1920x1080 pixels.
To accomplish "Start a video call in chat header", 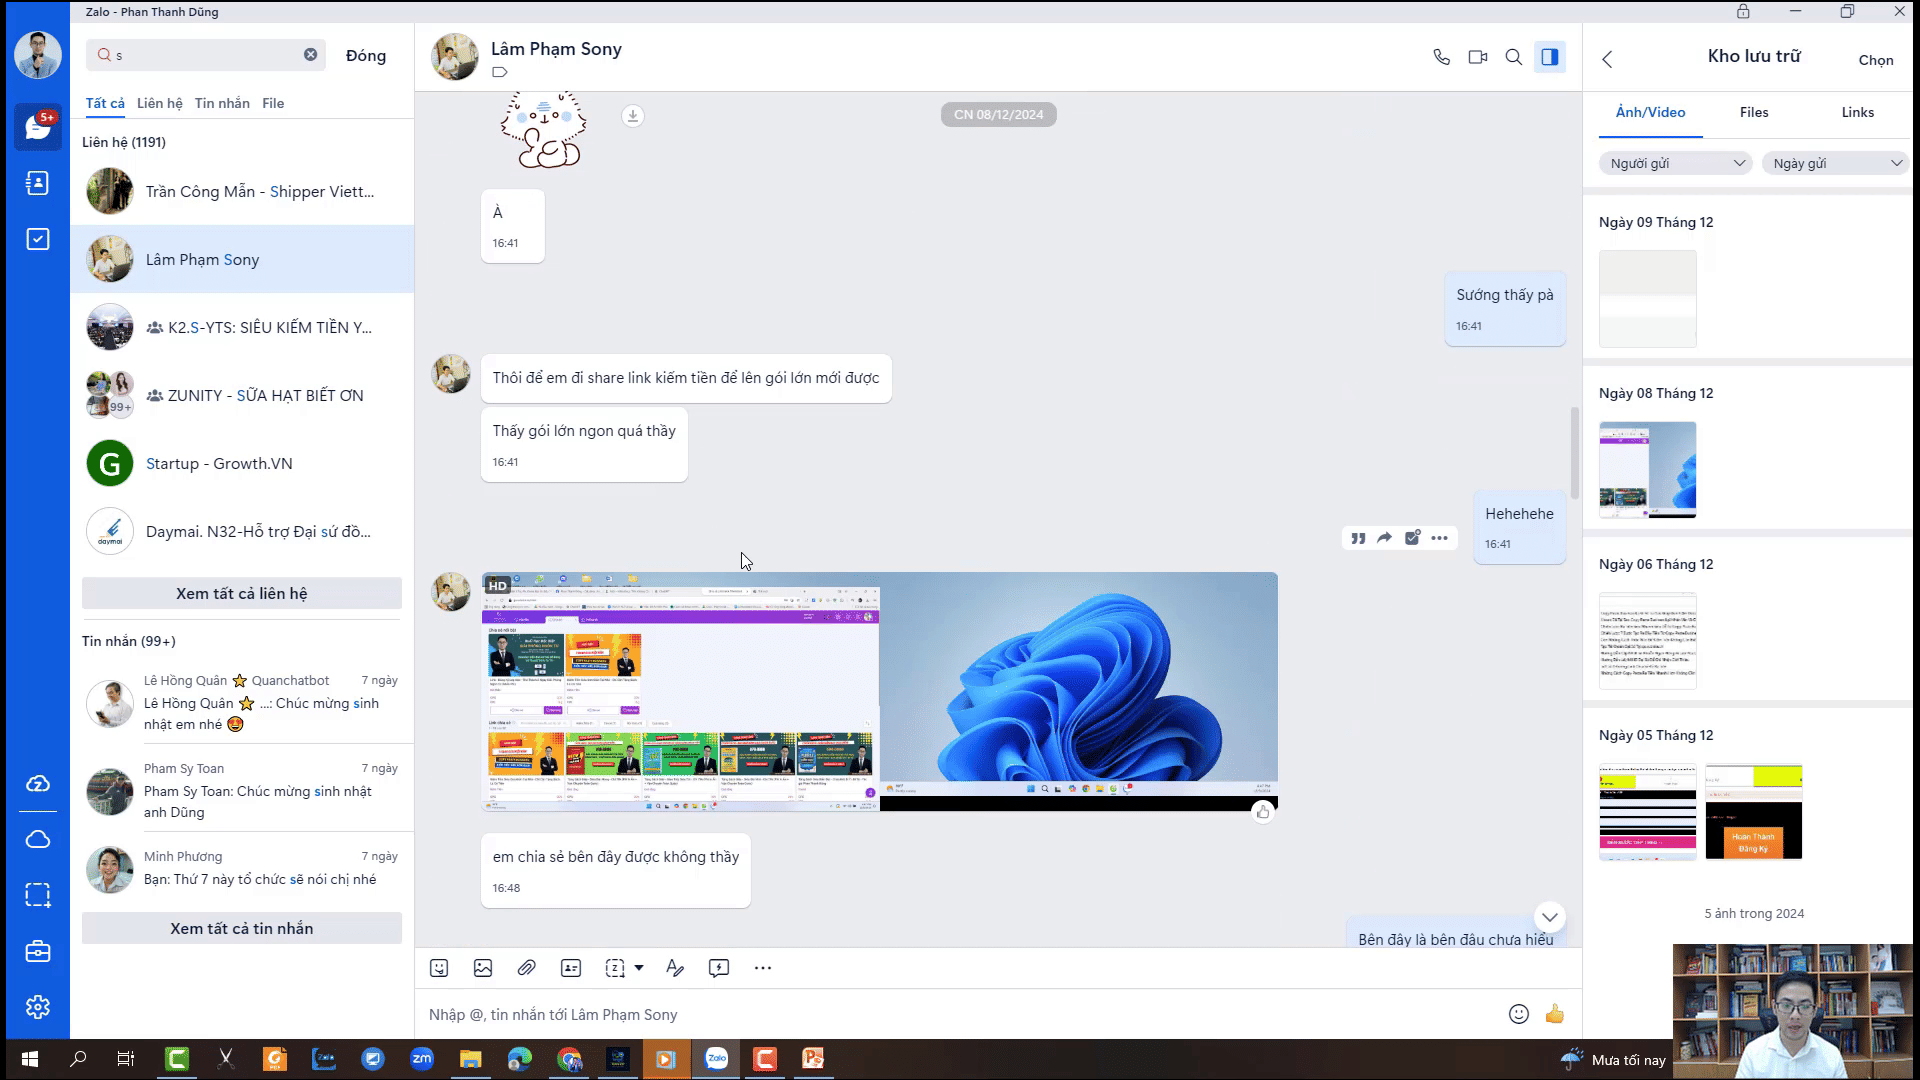I will 1477,57.
